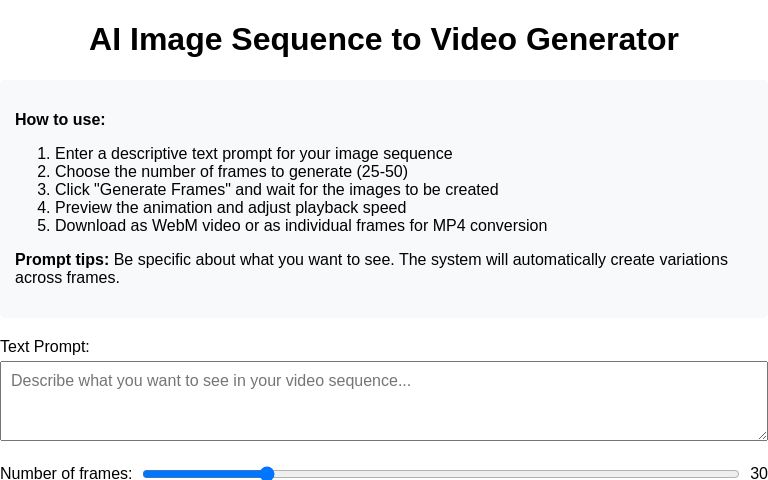Select the "Enter a descriptive text prompt" step
The image size is (768, 480).
tap(253, 154)
